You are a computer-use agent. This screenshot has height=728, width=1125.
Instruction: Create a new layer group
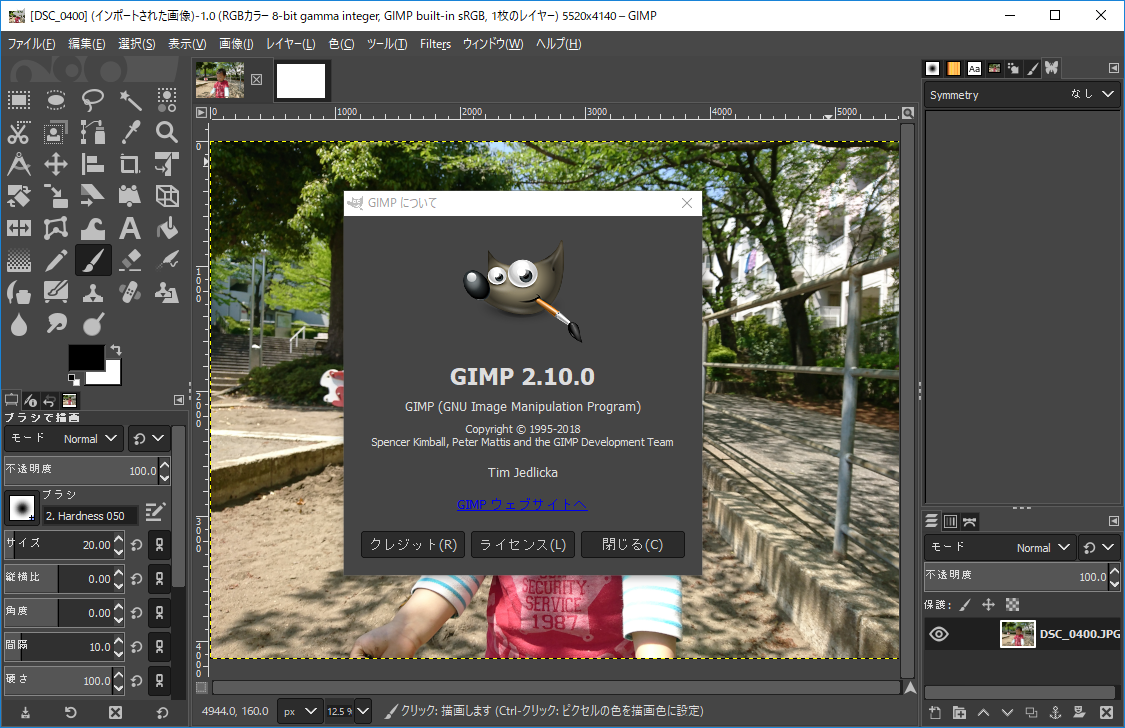click(x=959, y=712)
